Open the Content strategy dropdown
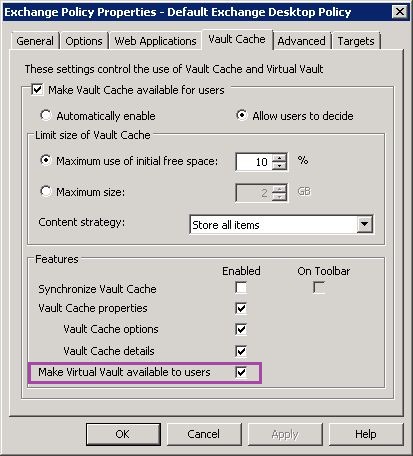The height and width of the screenshot is (456, 413). [364, 224]
